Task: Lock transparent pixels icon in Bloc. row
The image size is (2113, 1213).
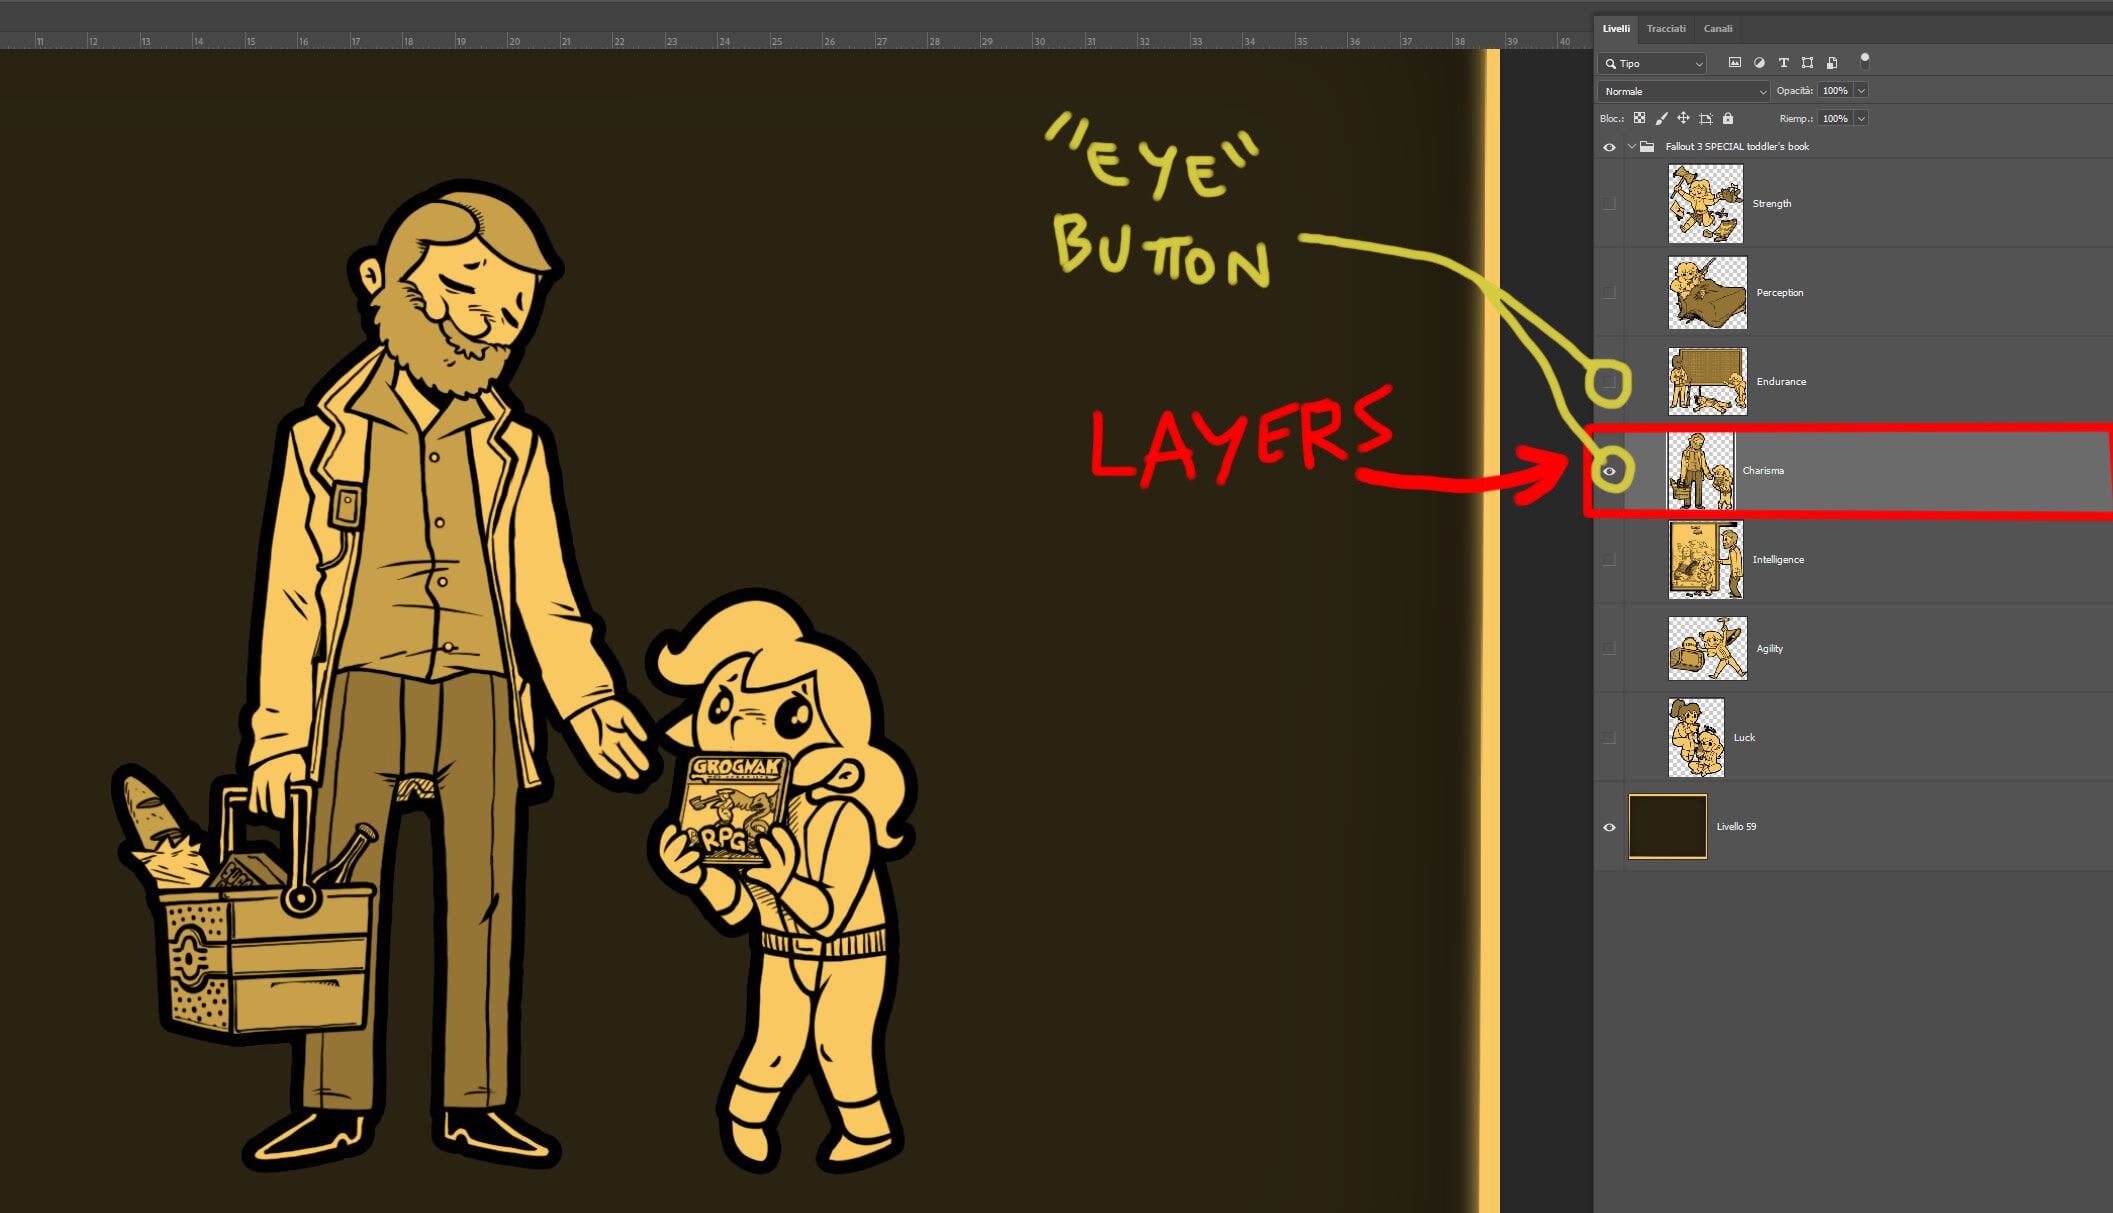Action: click(x=1639, y=118)
